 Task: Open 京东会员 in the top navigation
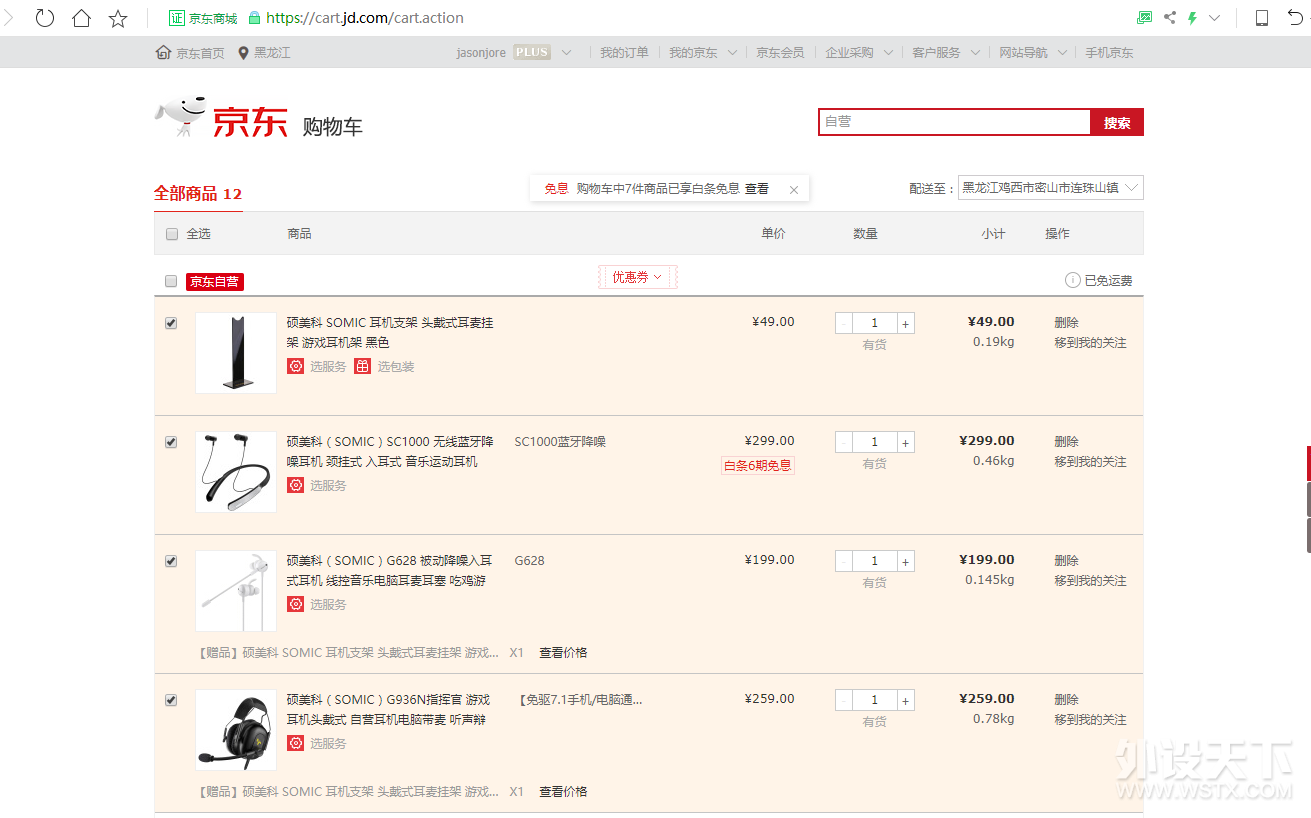(x=780, y=52)
